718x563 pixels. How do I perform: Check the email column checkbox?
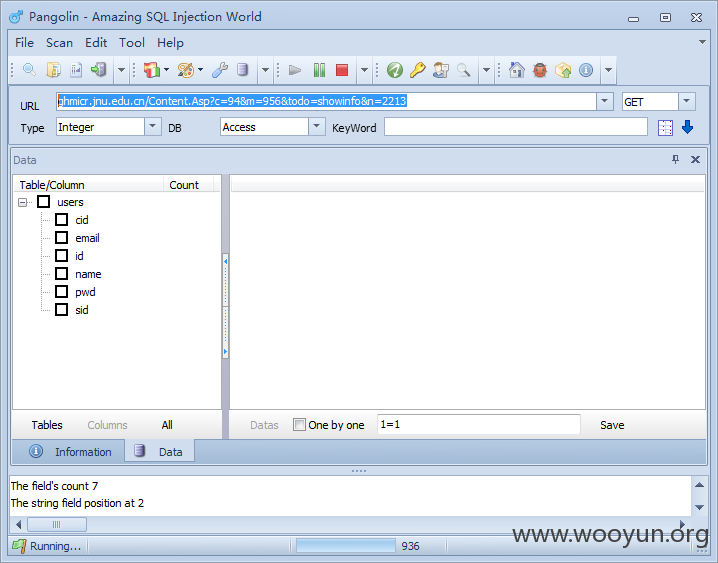click(61, 238)
